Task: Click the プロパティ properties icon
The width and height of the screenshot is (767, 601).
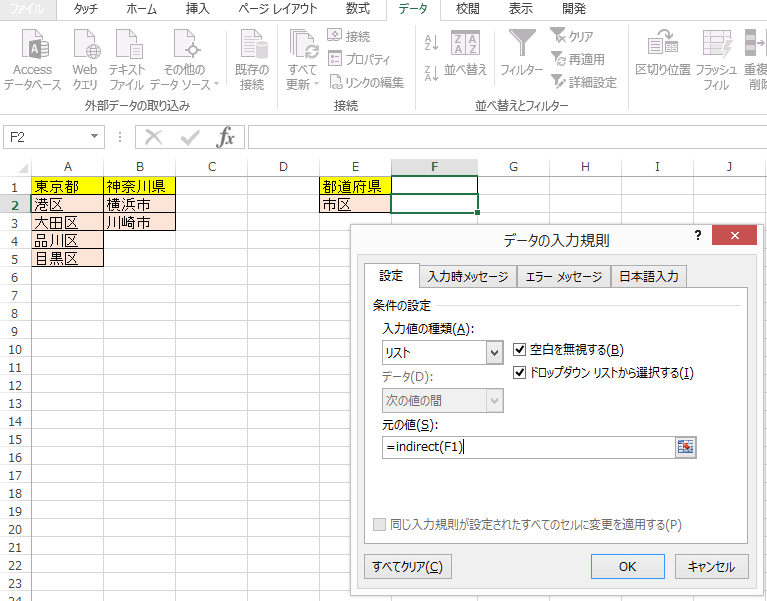Action: pos(335,59)
